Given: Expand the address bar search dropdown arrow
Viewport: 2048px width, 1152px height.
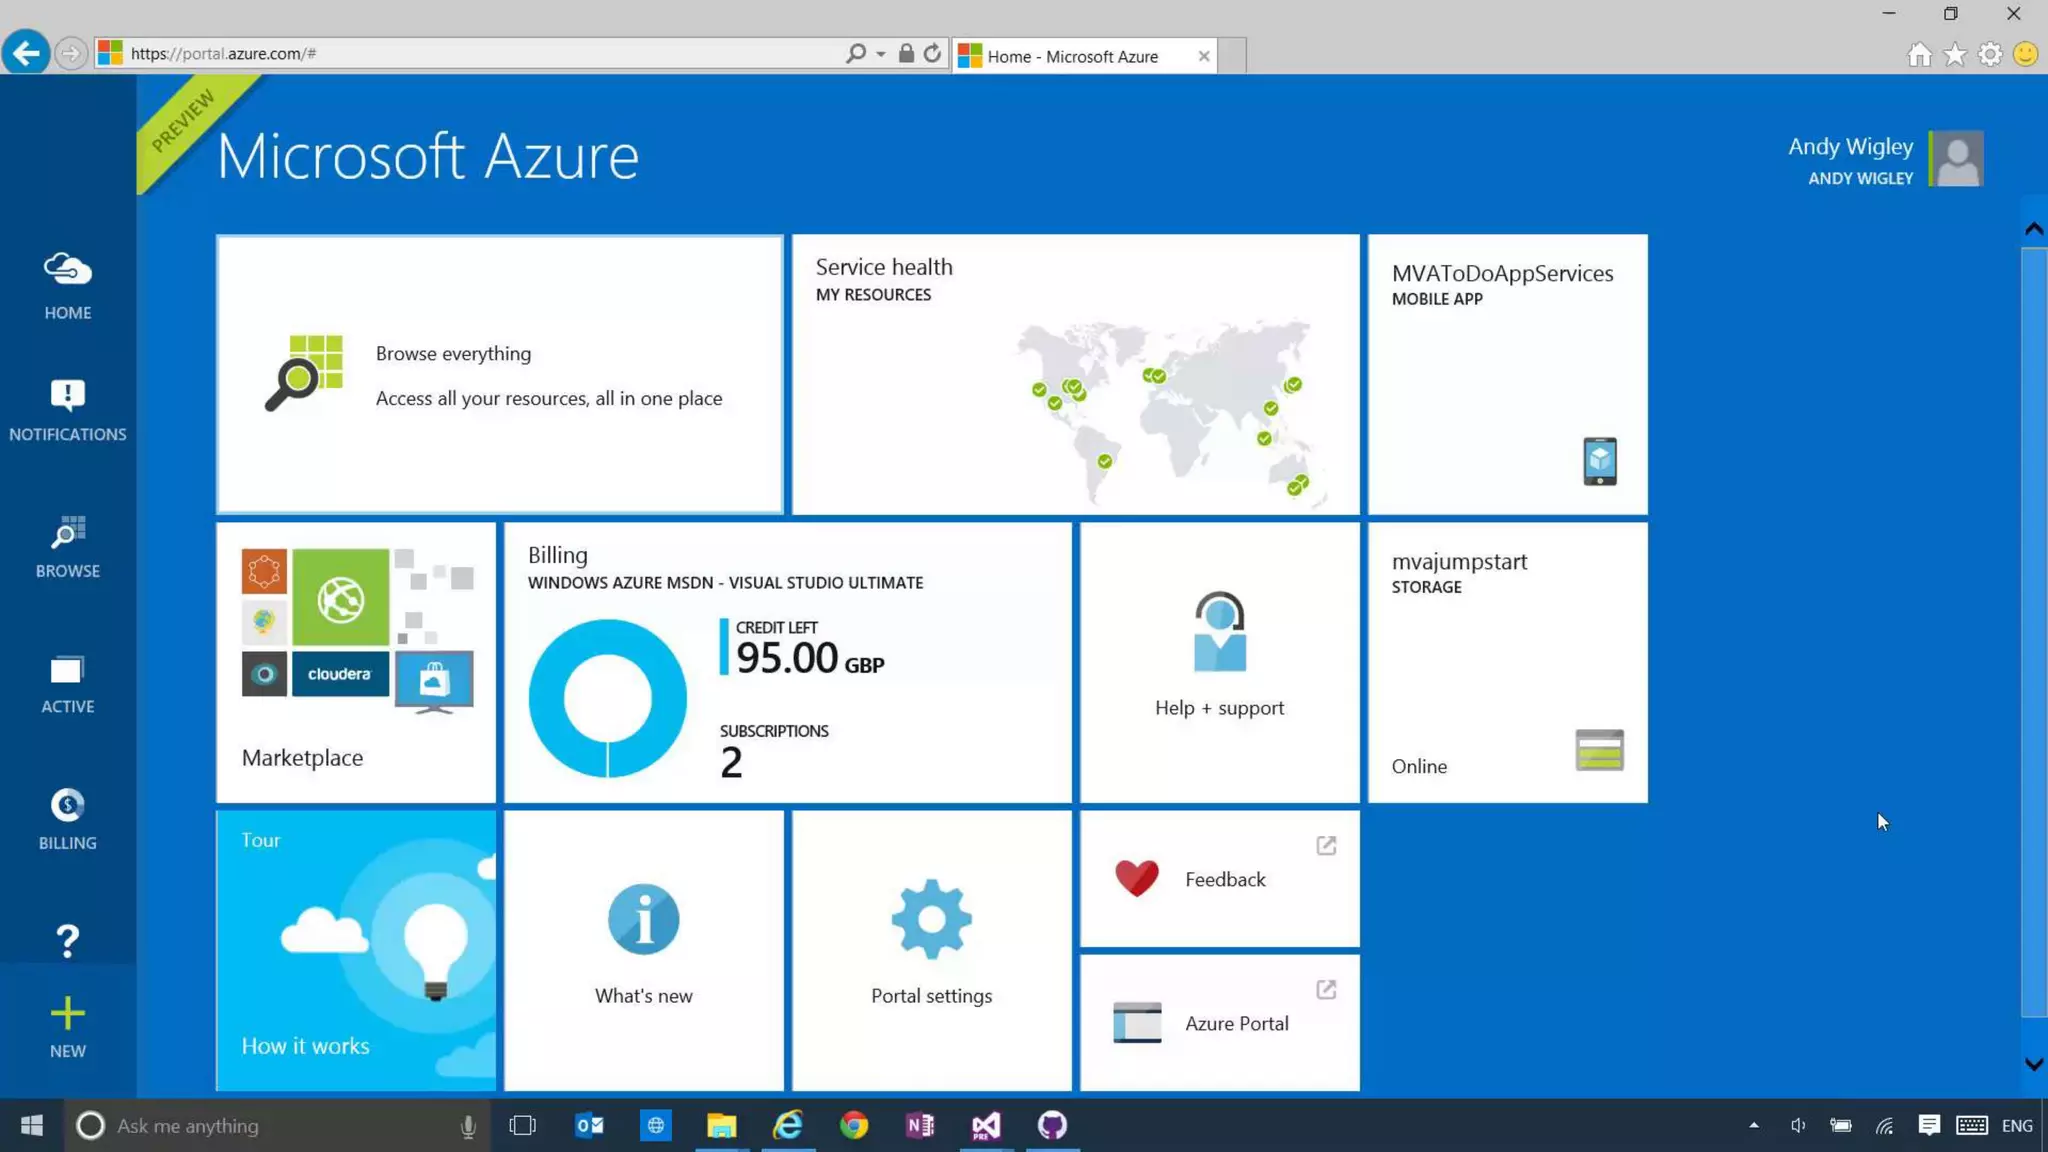Looking at the screenshot, I should (881, 54).
